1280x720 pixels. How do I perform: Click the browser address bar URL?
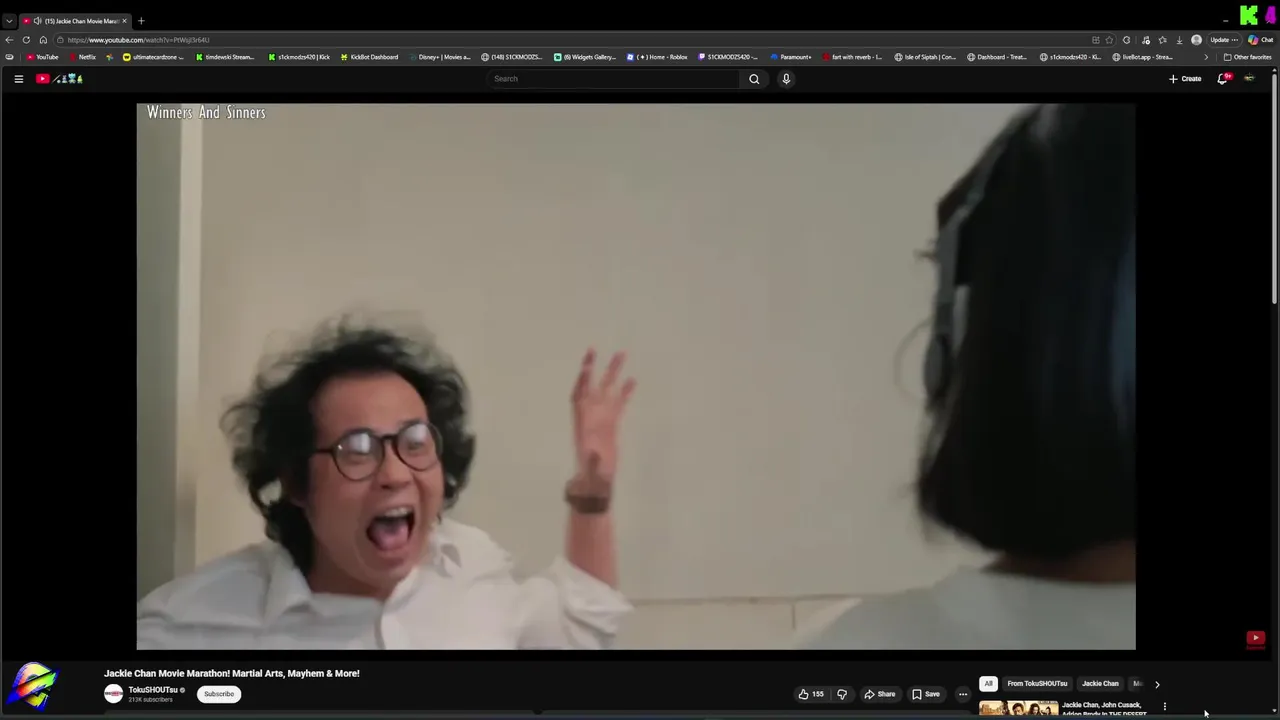(x=138, y=40)
